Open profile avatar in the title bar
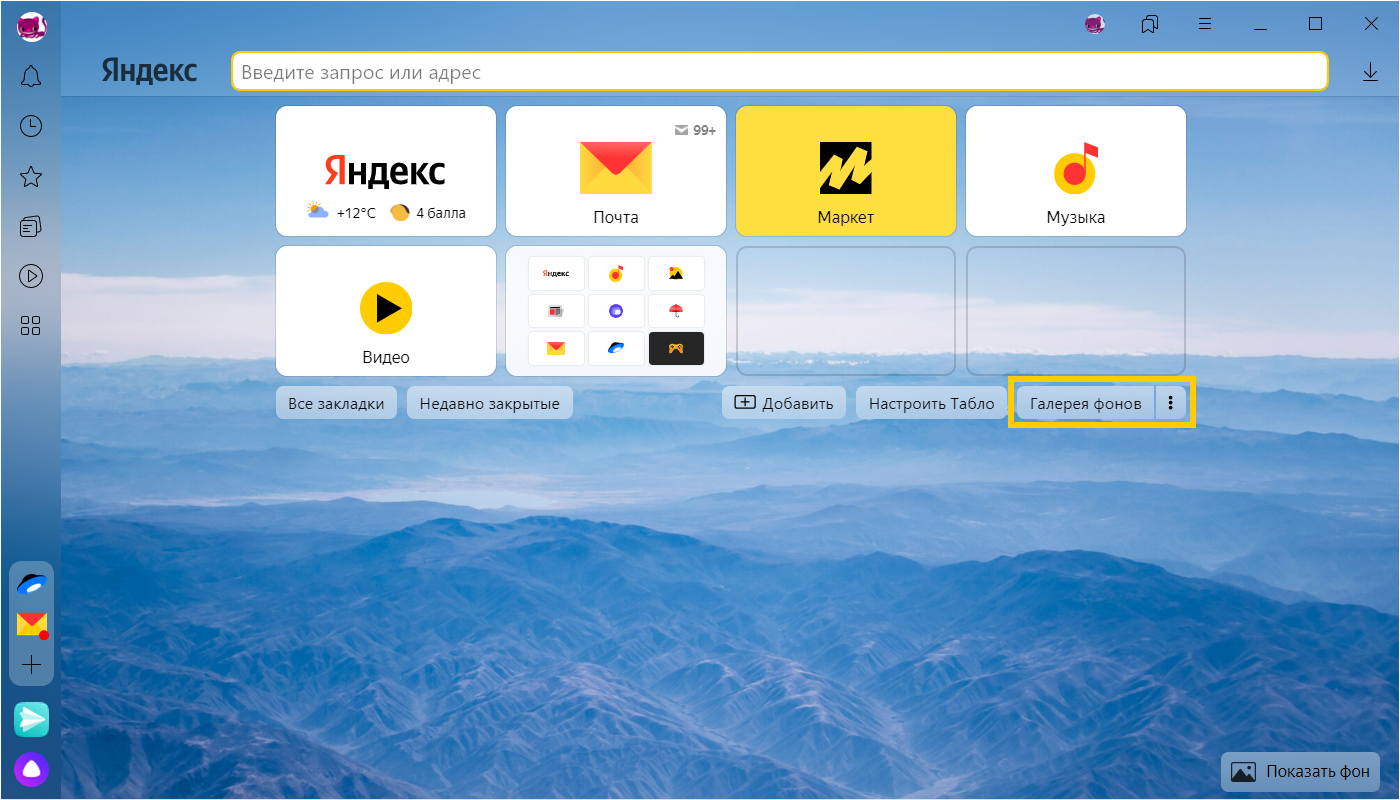The height and width of the screenshot is (800, 1400). [1095, 24]
